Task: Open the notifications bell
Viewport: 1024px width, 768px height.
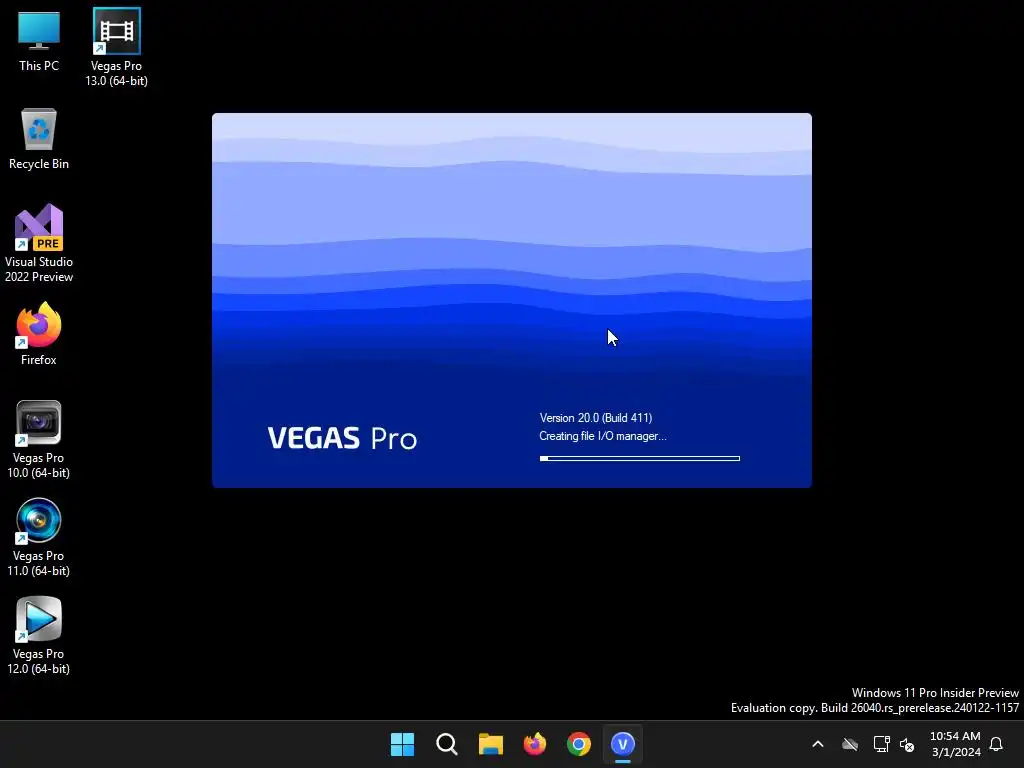Action: point(996,744)
